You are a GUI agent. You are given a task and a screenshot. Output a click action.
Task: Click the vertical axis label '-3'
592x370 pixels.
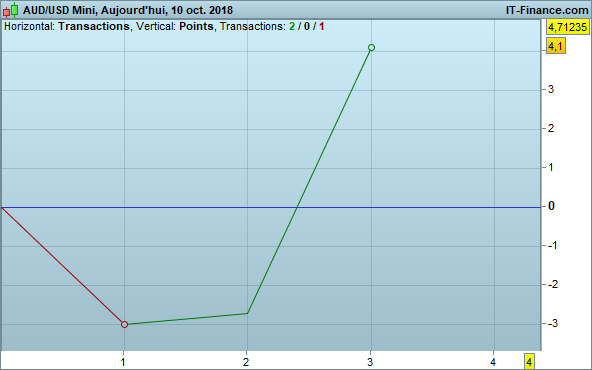coord(553,324)
